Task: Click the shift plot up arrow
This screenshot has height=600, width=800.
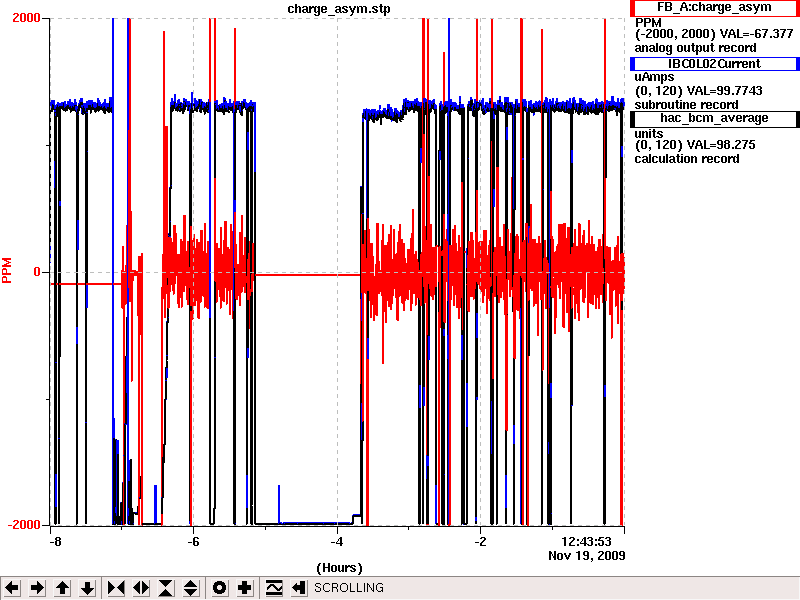Action: coord(62,588)
